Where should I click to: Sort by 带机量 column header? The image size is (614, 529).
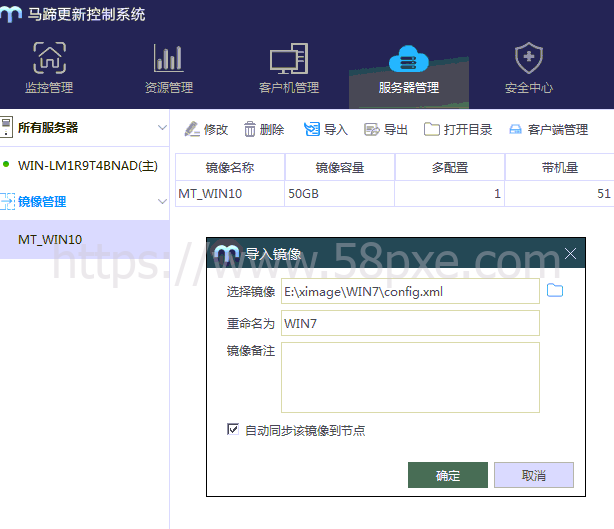click(560, 168)
